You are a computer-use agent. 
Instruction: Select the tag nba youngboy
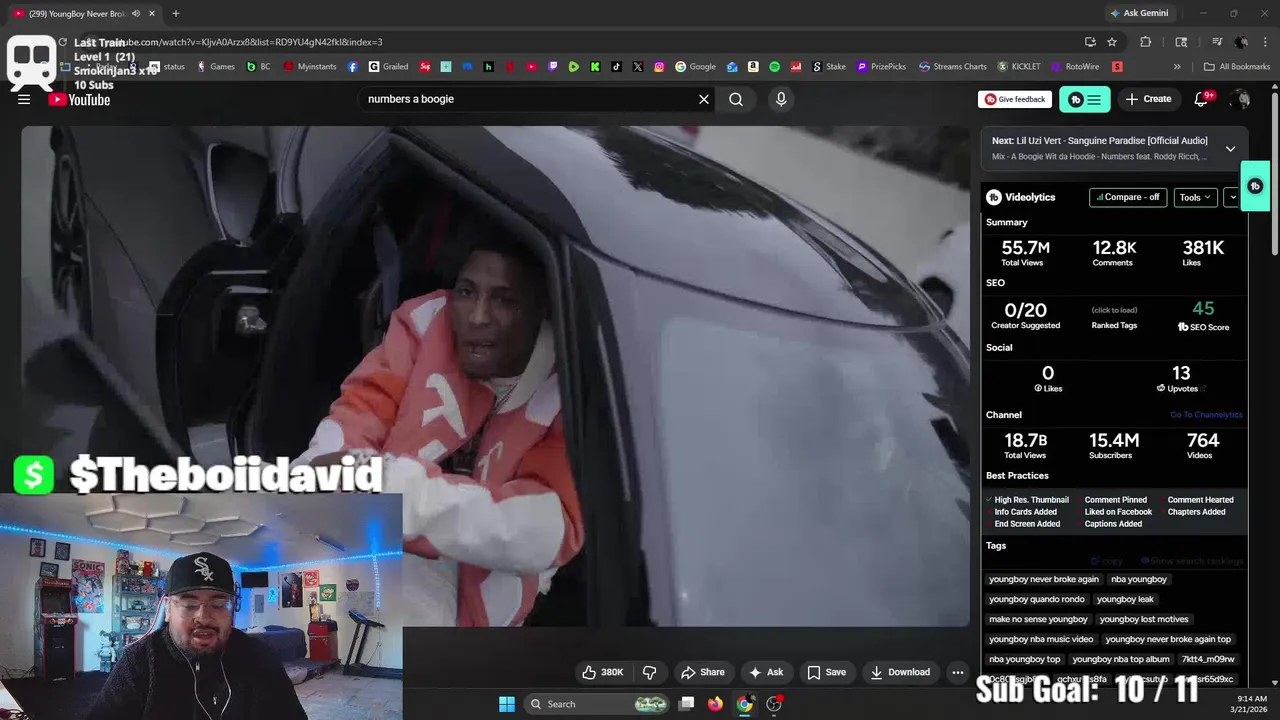(1139, 579)
